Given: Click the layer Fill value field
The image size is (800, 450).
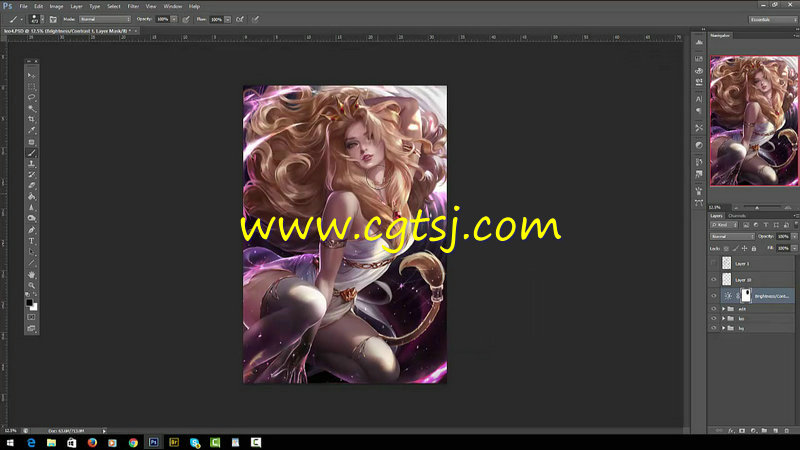Looking at the screenshot, I should tap(783, 248).
